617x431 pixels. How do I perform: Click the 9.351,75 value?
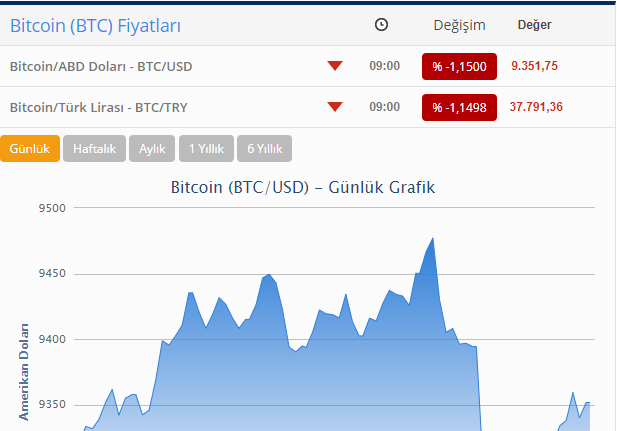[534, 66]
